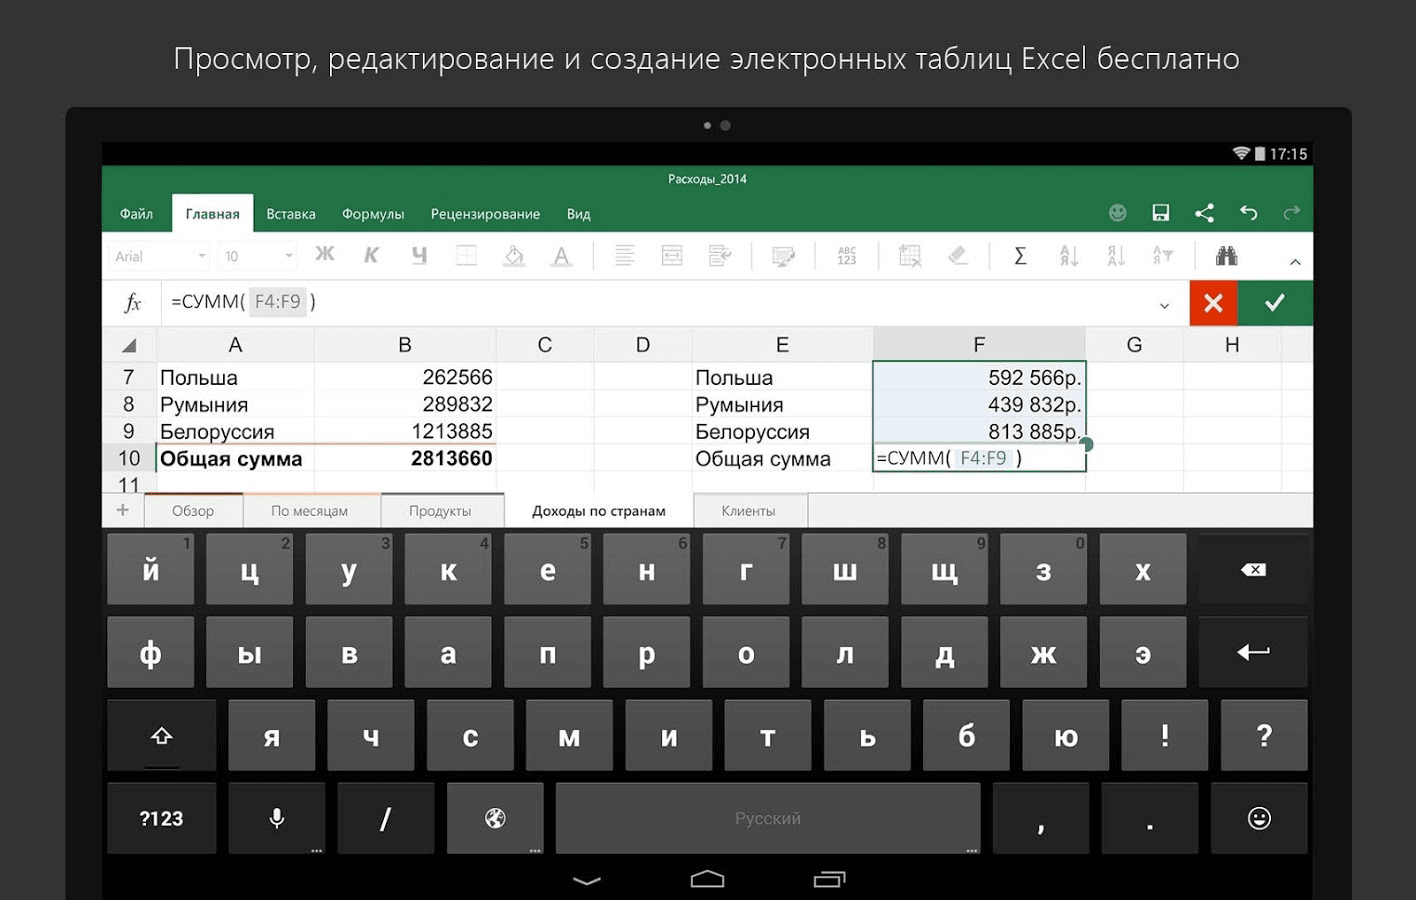This screenshot has height=900, width=1416.
Task: Sort descending Я-А
Action: [1116, 256]
